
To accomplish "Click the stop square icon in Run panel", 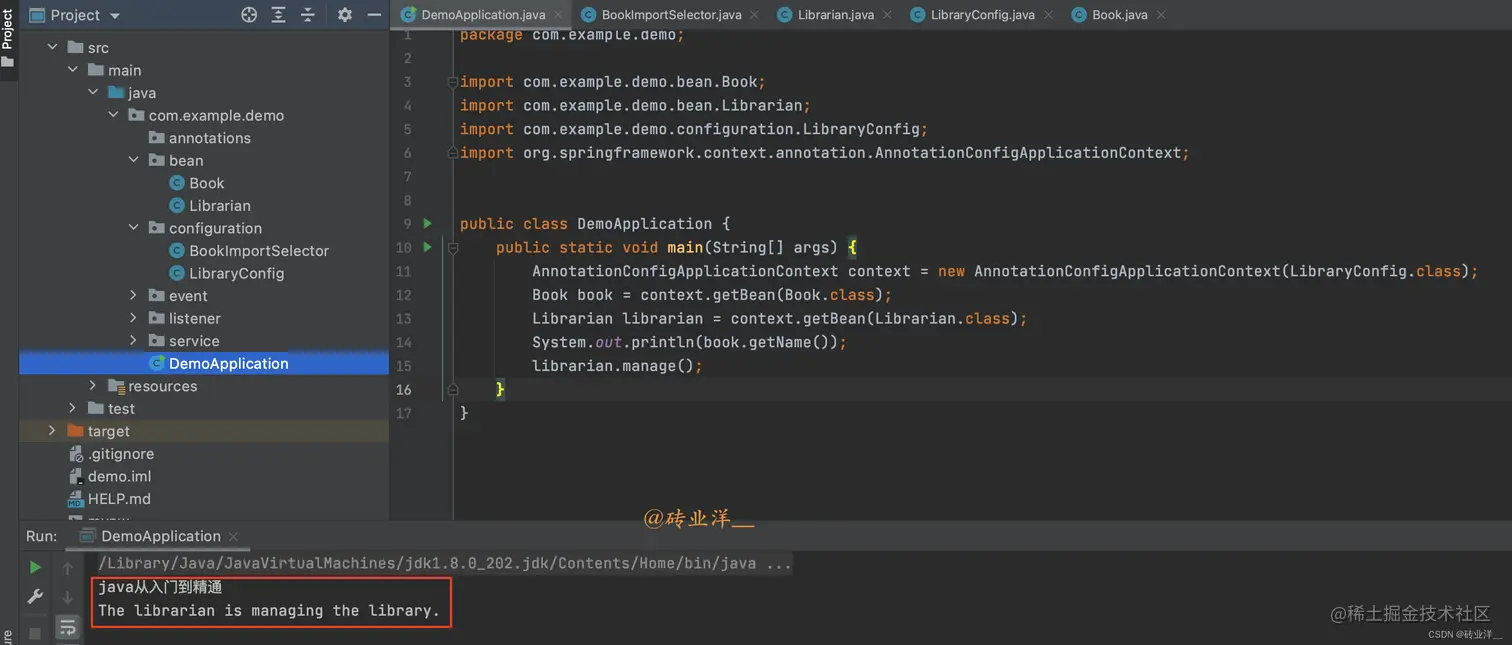I will 35,633.
